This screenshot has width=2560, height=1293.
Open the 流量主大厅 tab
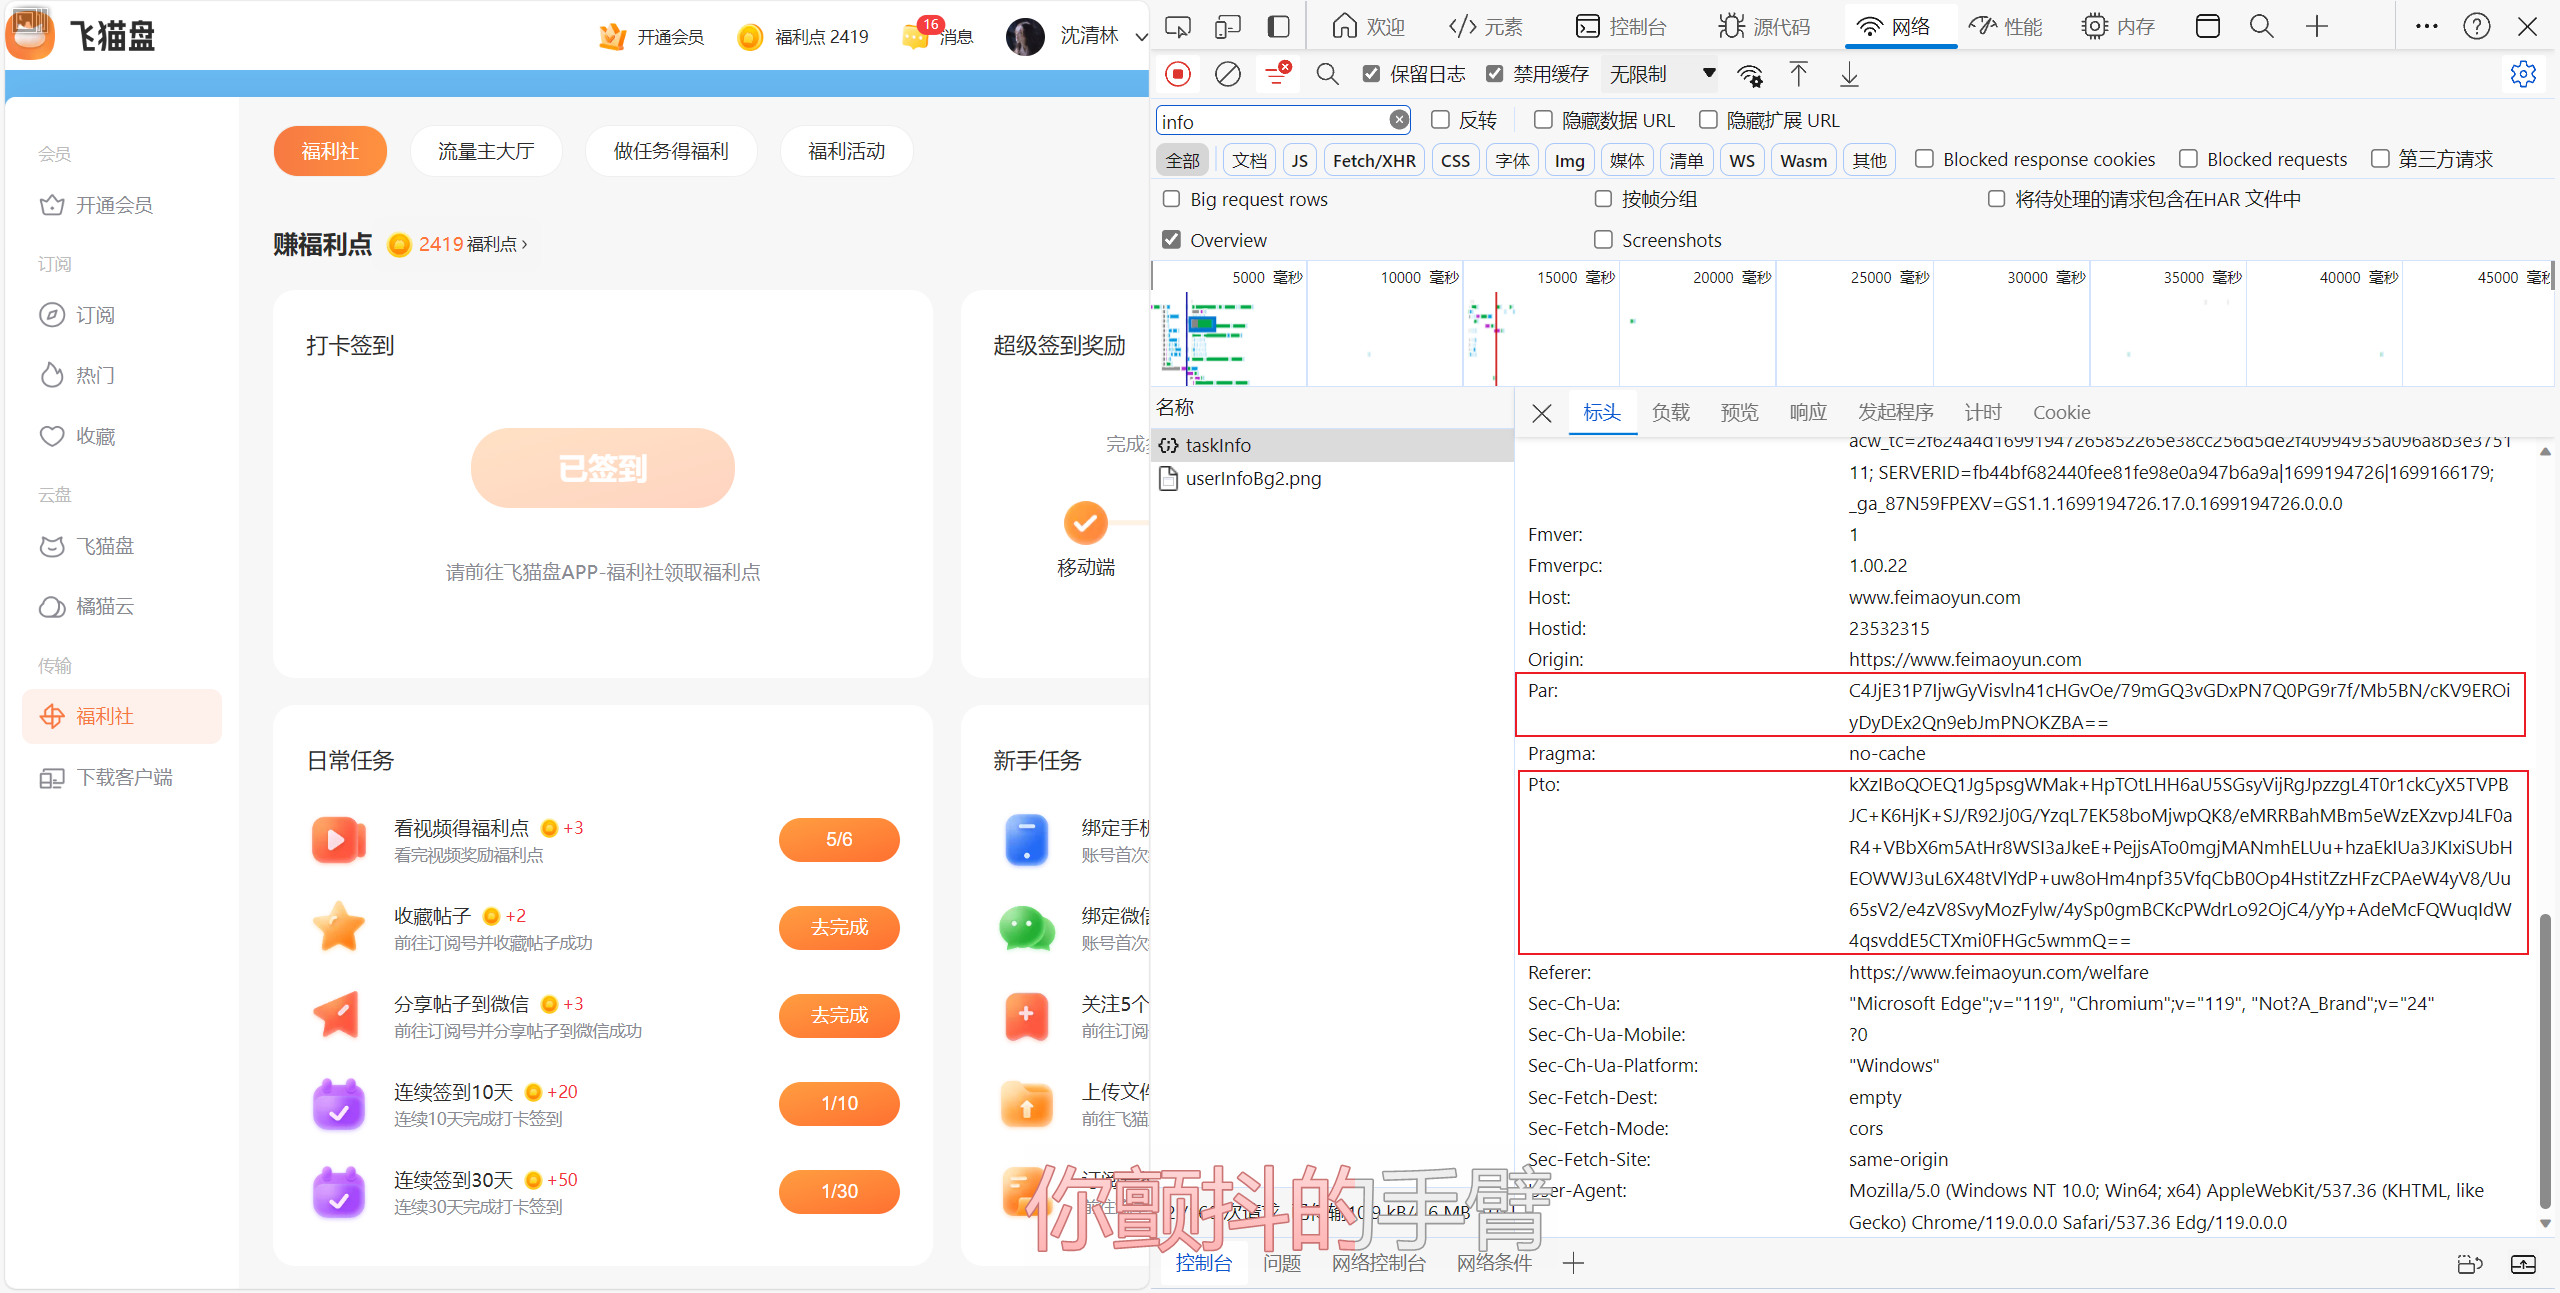click(486, 151)
